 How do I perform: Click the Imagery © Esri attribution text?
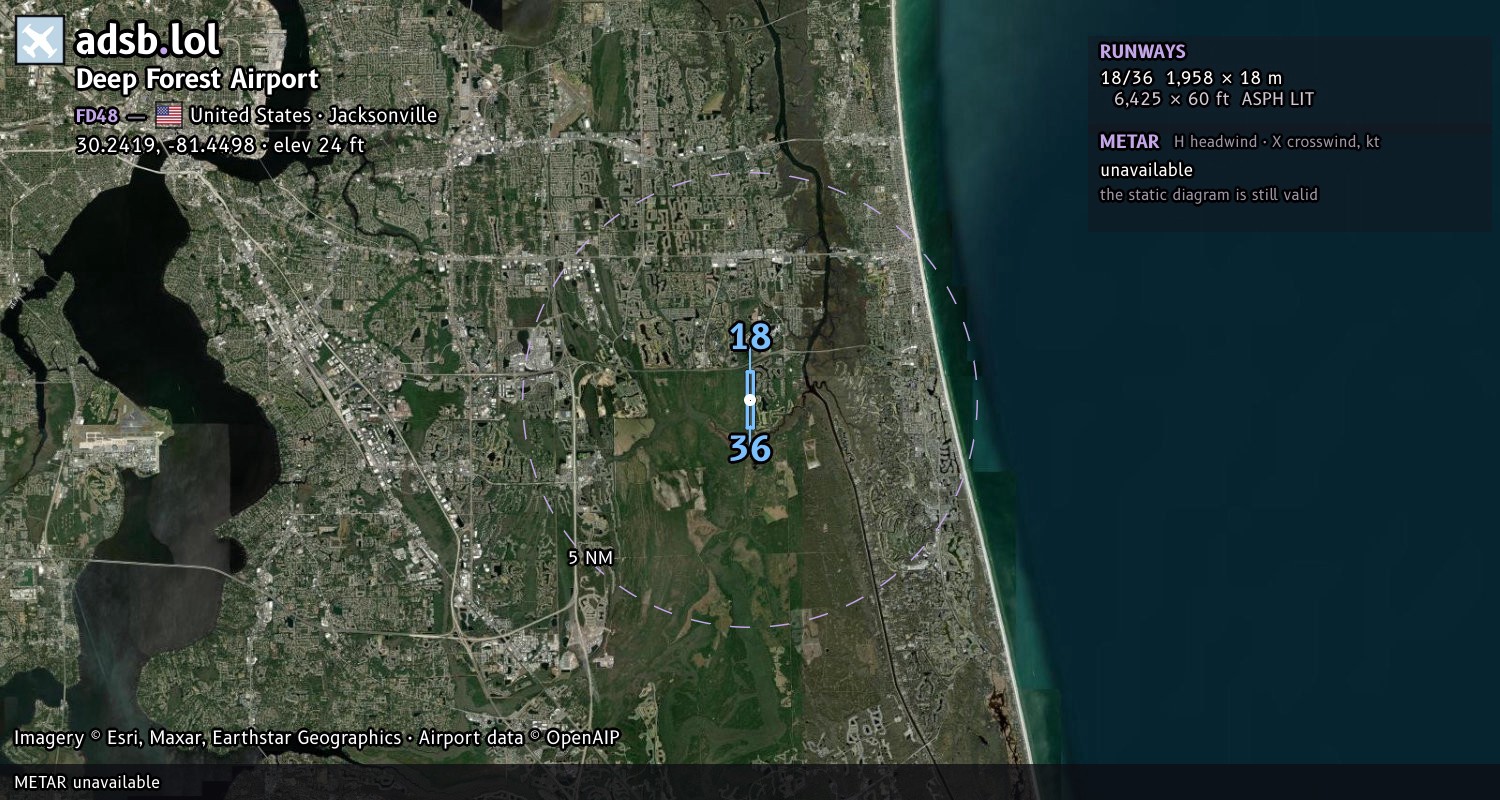tap(317, 738)
